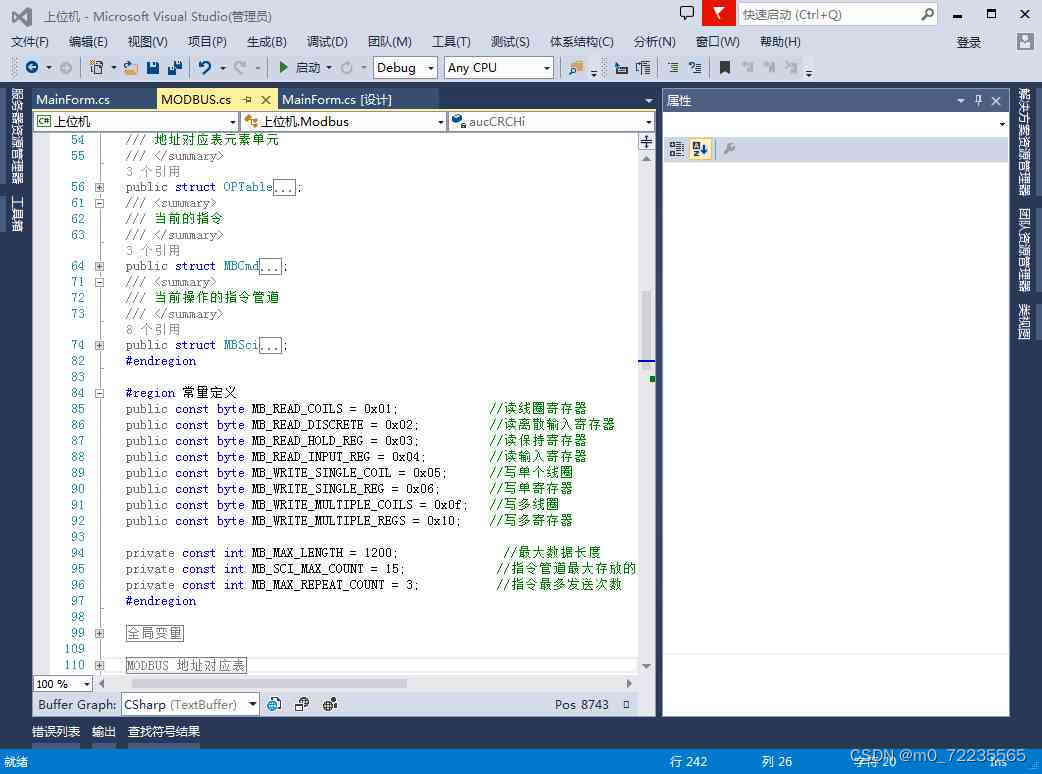Click the bookmark flag toolbar icon

725,67
